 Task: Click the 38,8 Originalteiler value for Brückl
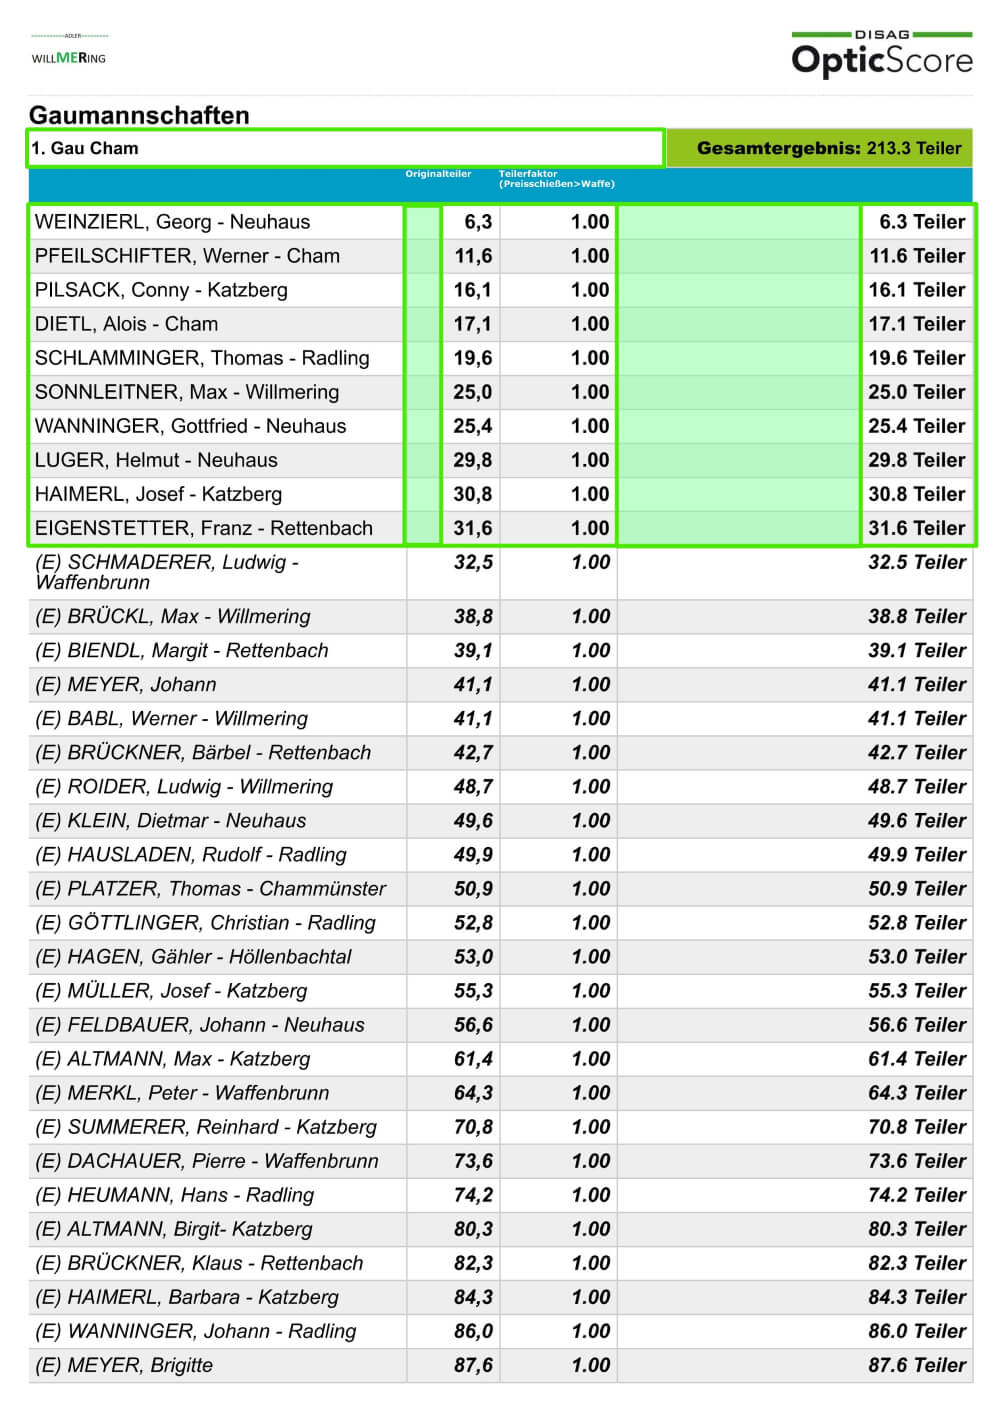pyautogui.click(x=472, y=617)
